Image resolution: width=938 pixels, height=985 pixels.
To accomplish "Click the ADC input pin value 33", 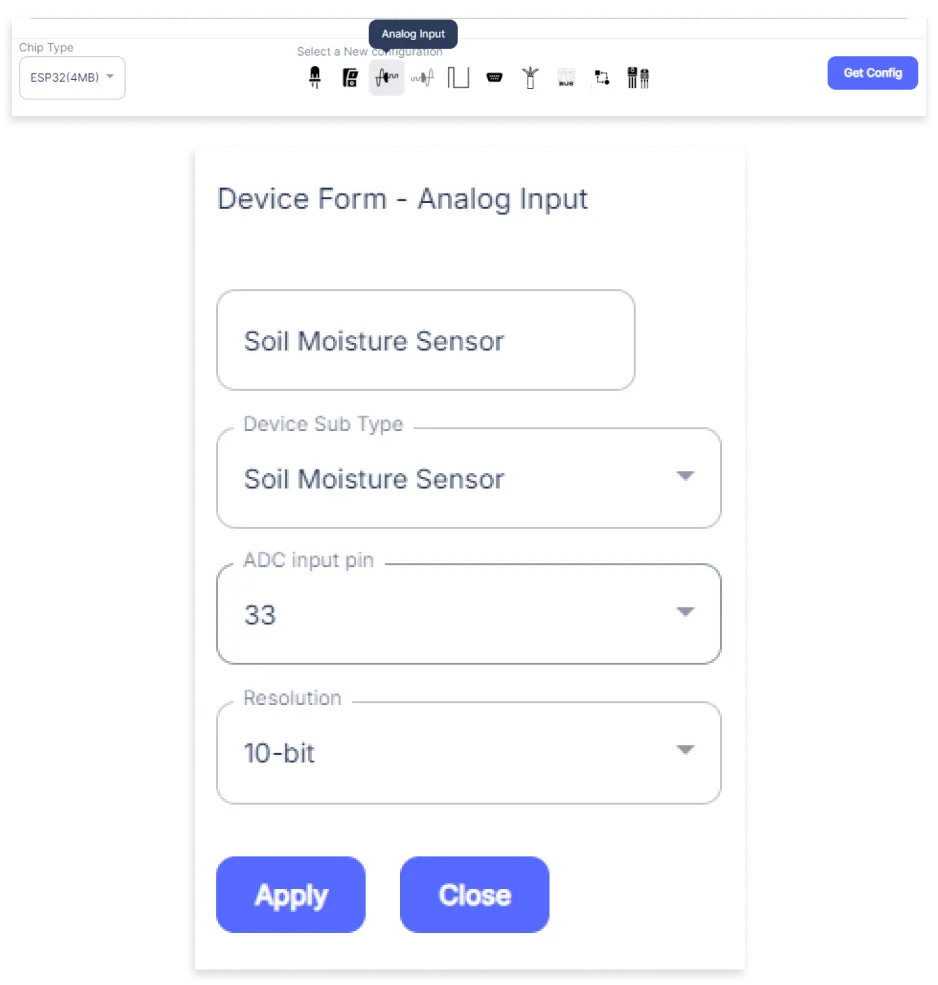I will click(x=260, y=615).
